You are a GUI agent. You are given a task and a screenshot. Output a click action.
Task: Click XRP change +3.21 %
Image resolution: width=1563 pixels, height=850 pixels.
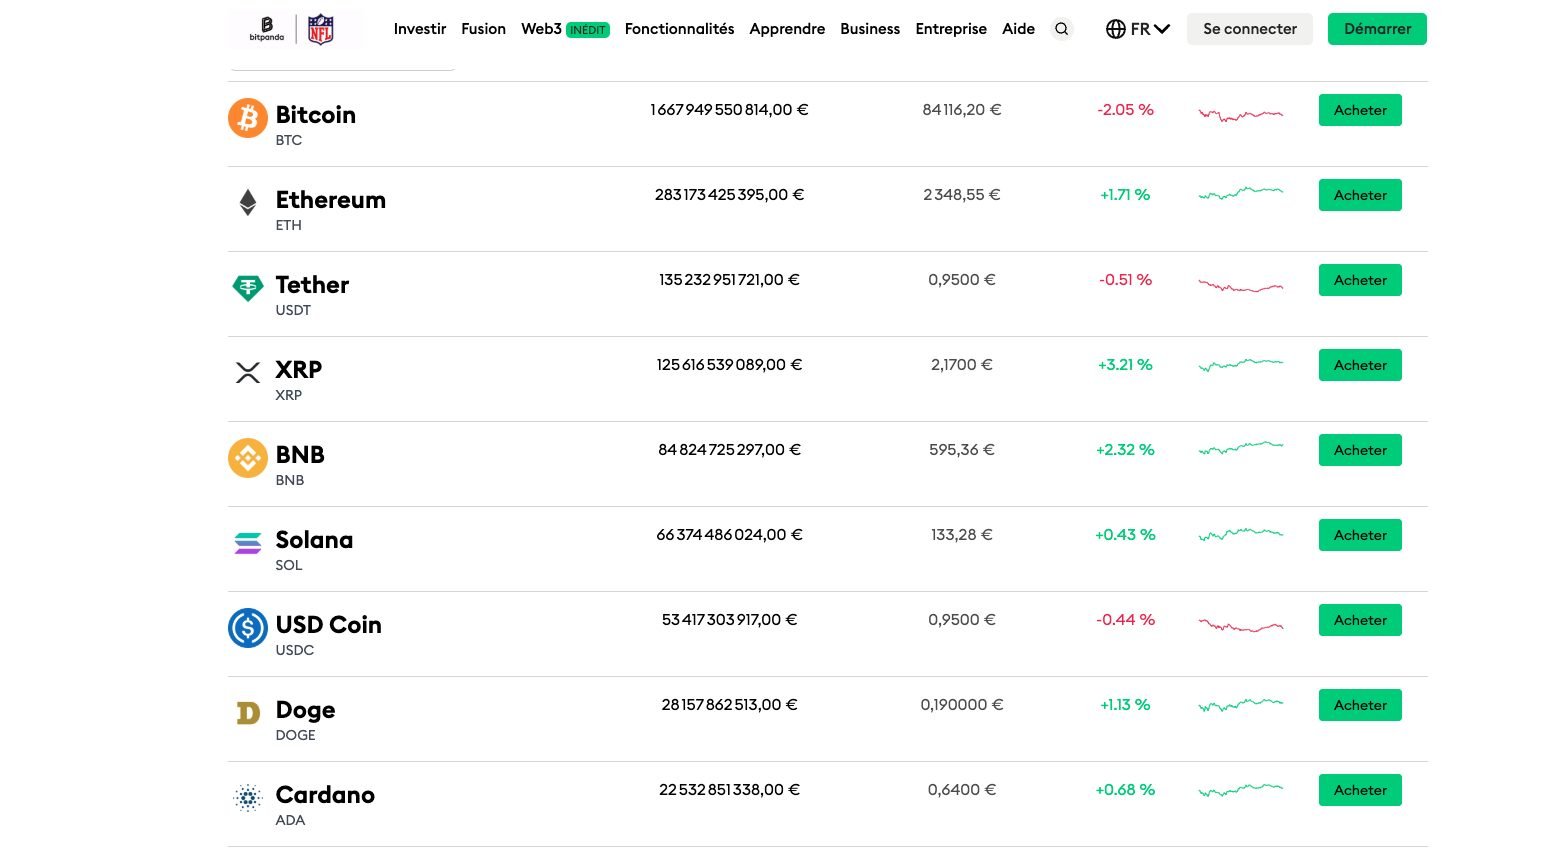(x=1125, y=365)
